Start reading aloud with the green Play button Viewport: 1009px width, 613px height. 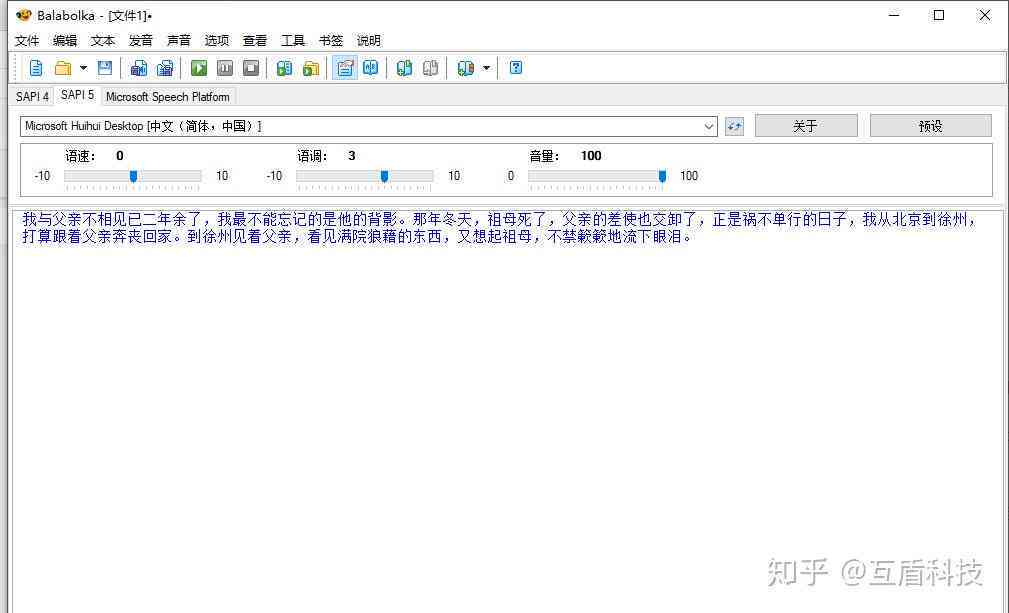[199, 68]
